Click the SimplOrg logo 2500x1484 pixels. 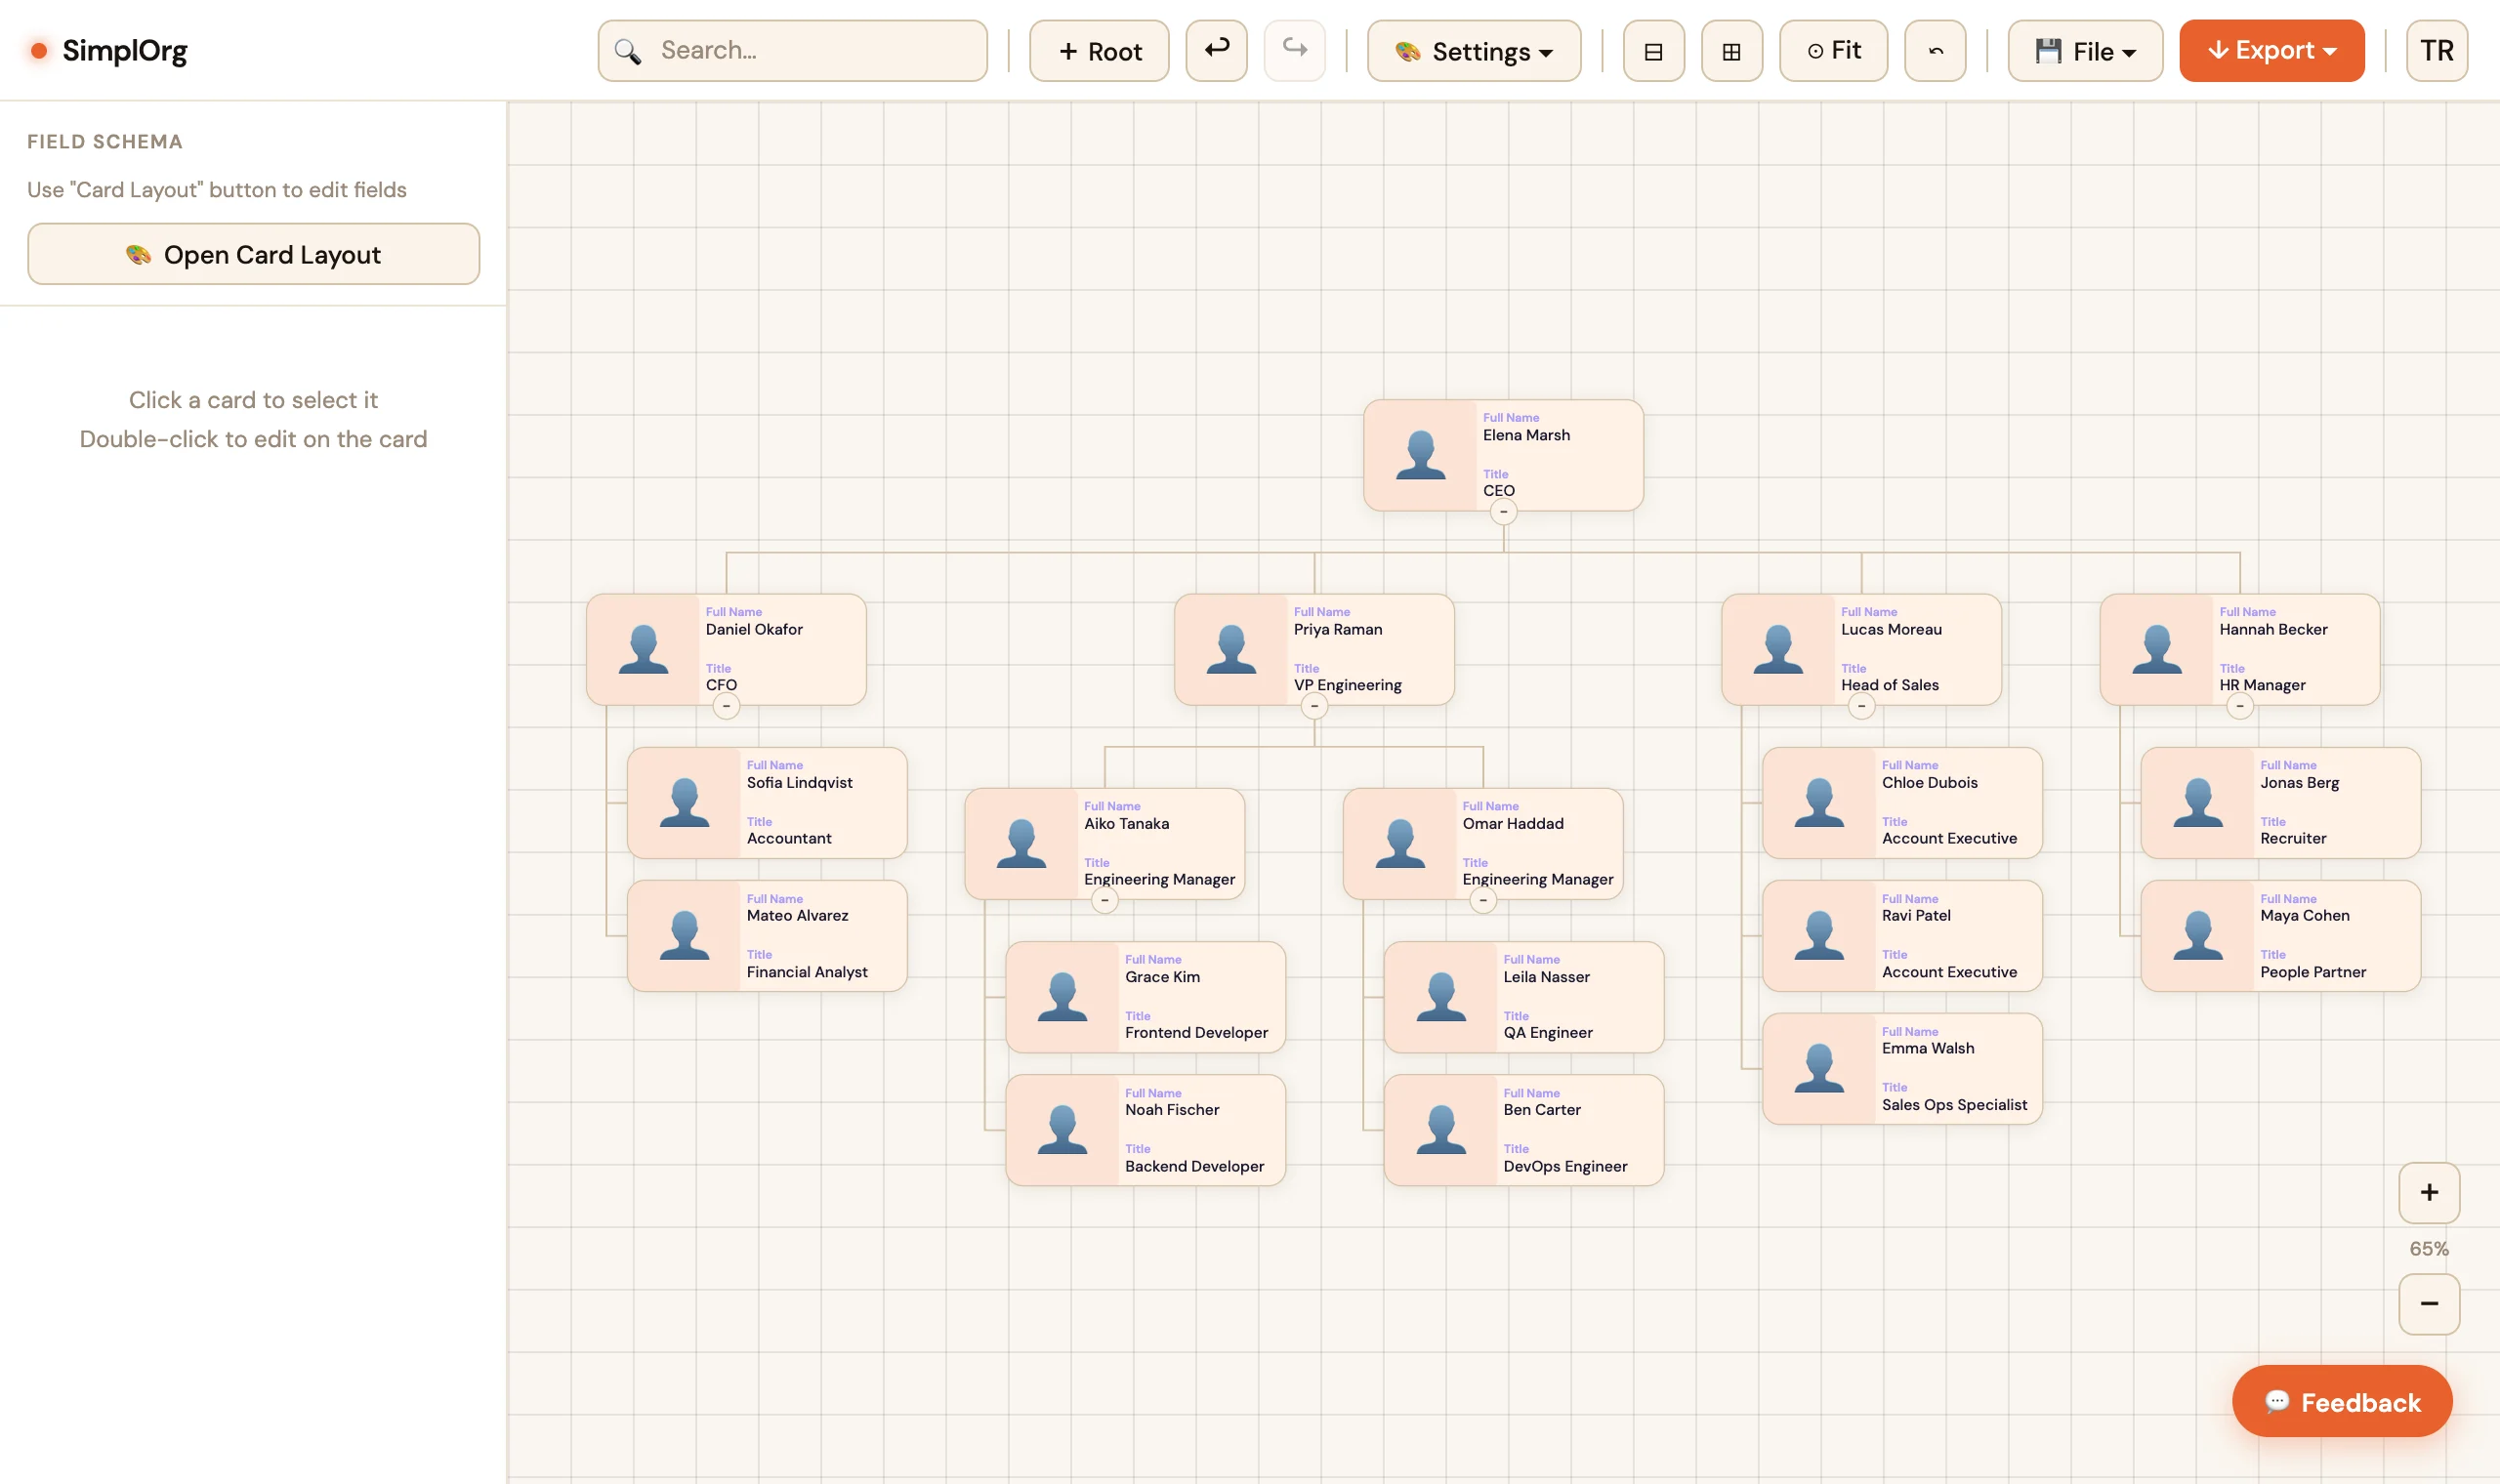coord(110,50)
